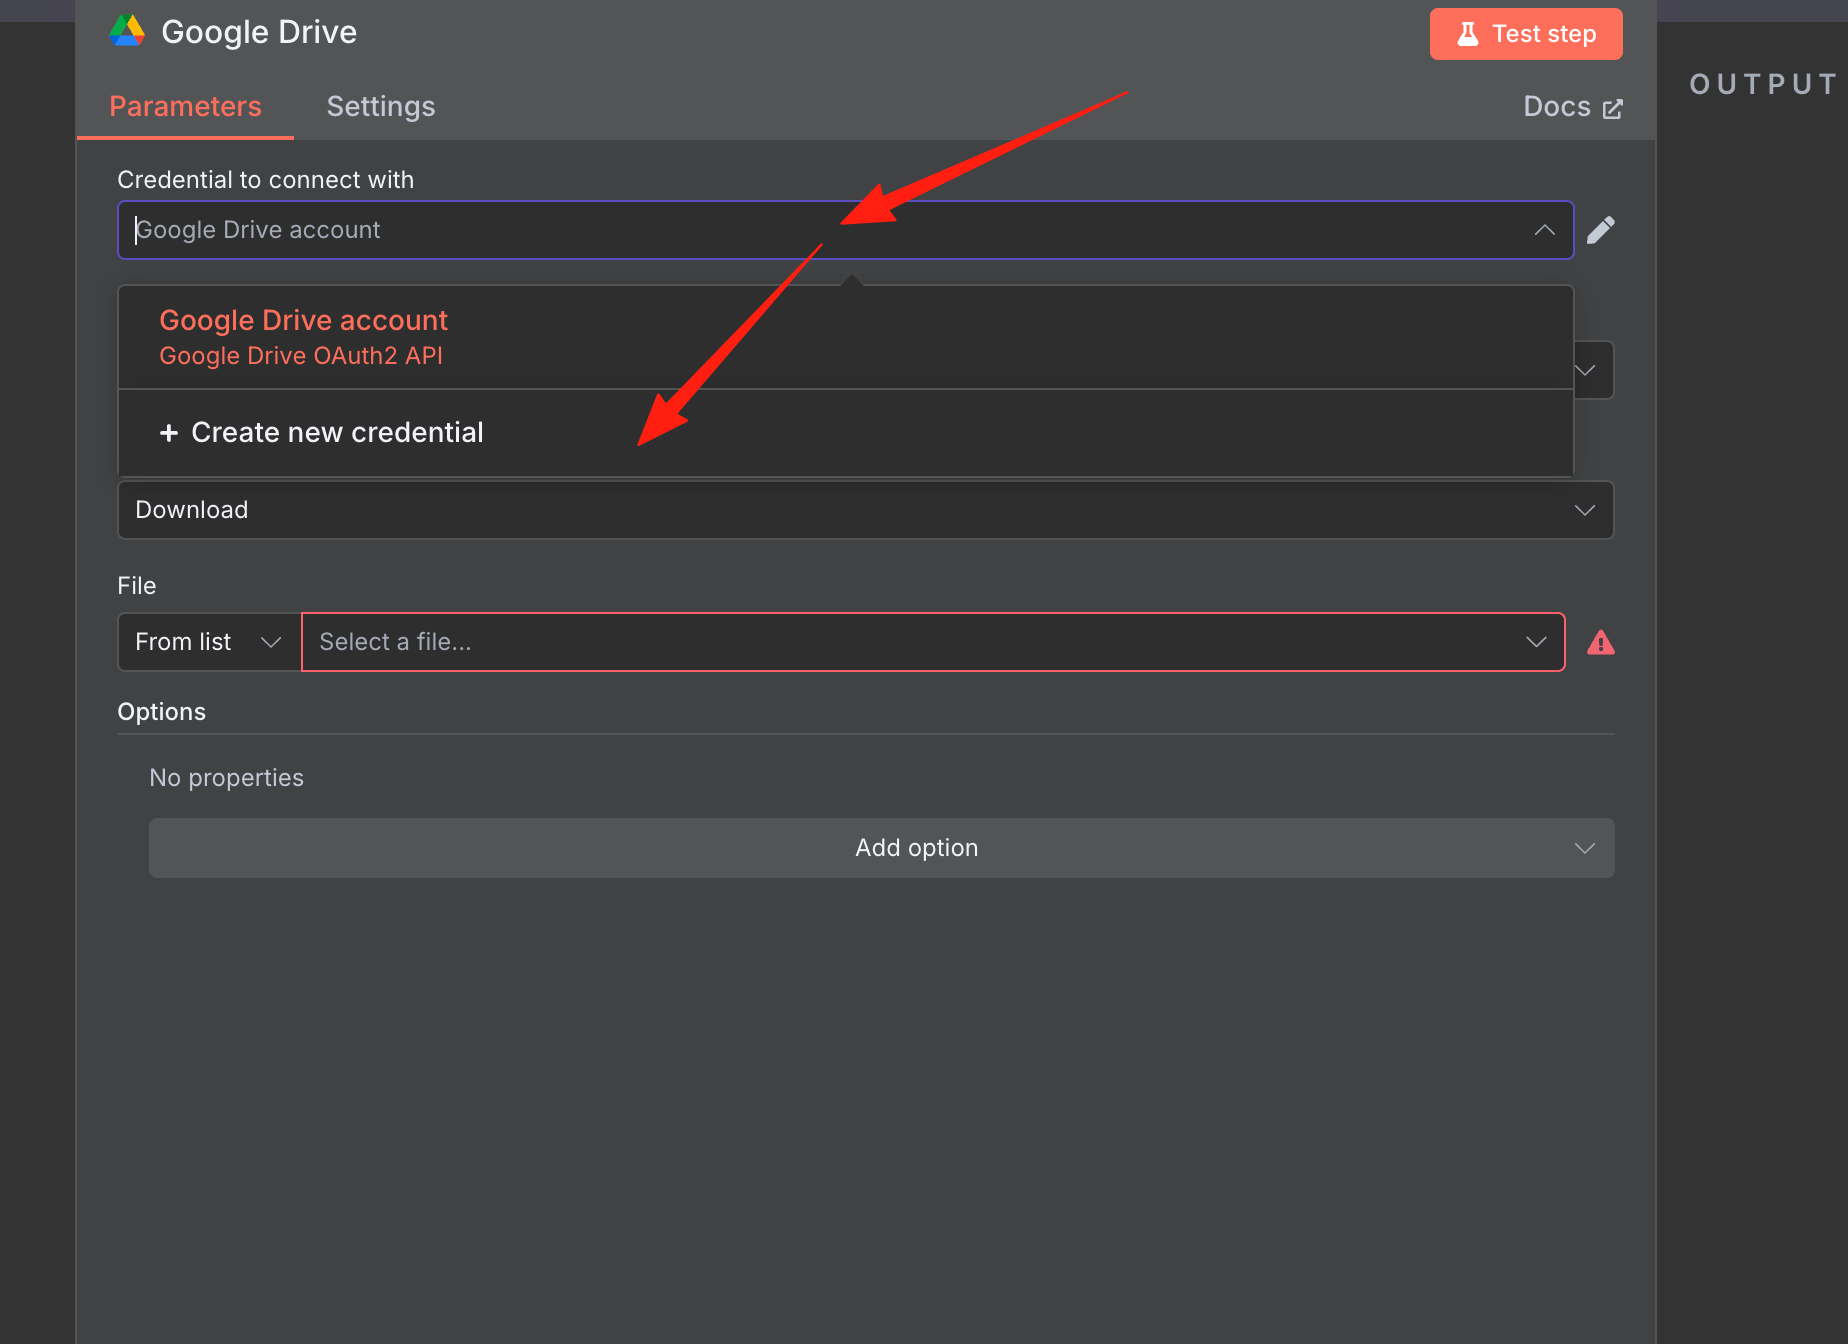Click the Options section heading
The image size is (1848, 1344).
pos(162,712)
